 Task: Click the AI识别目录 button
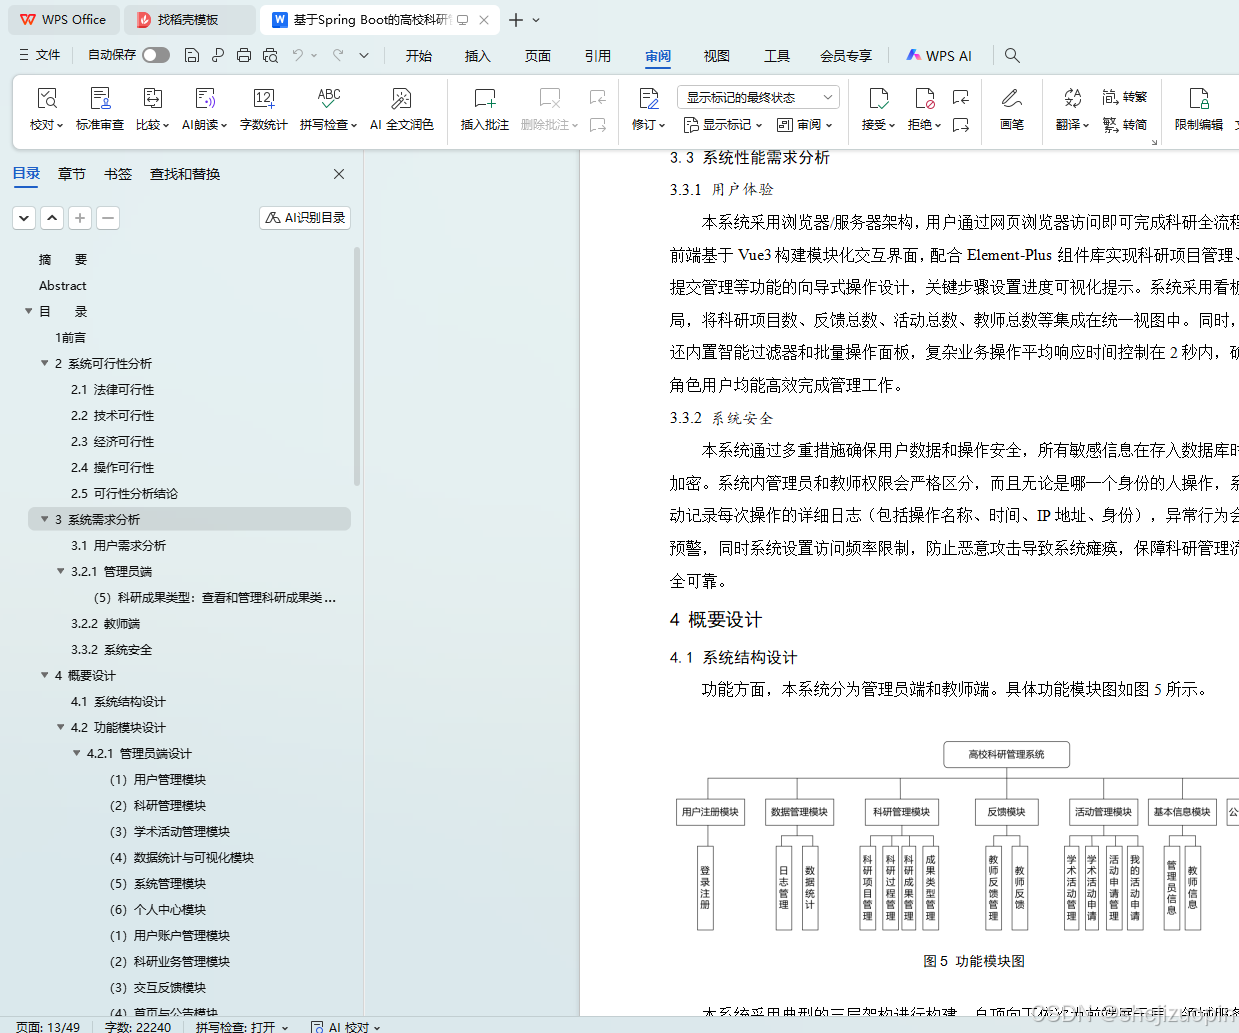[x=305, y=217]
